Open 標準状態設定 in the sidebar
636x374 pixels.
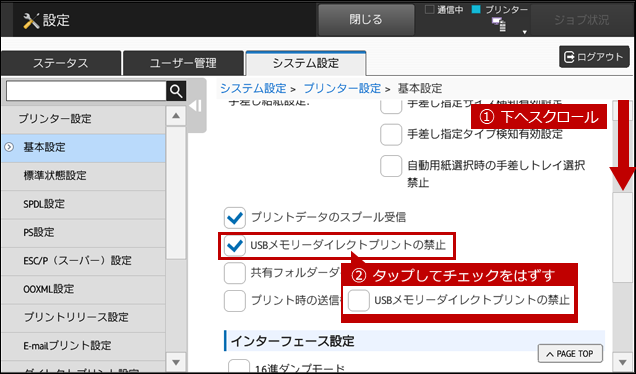click(x=83, y=176)
